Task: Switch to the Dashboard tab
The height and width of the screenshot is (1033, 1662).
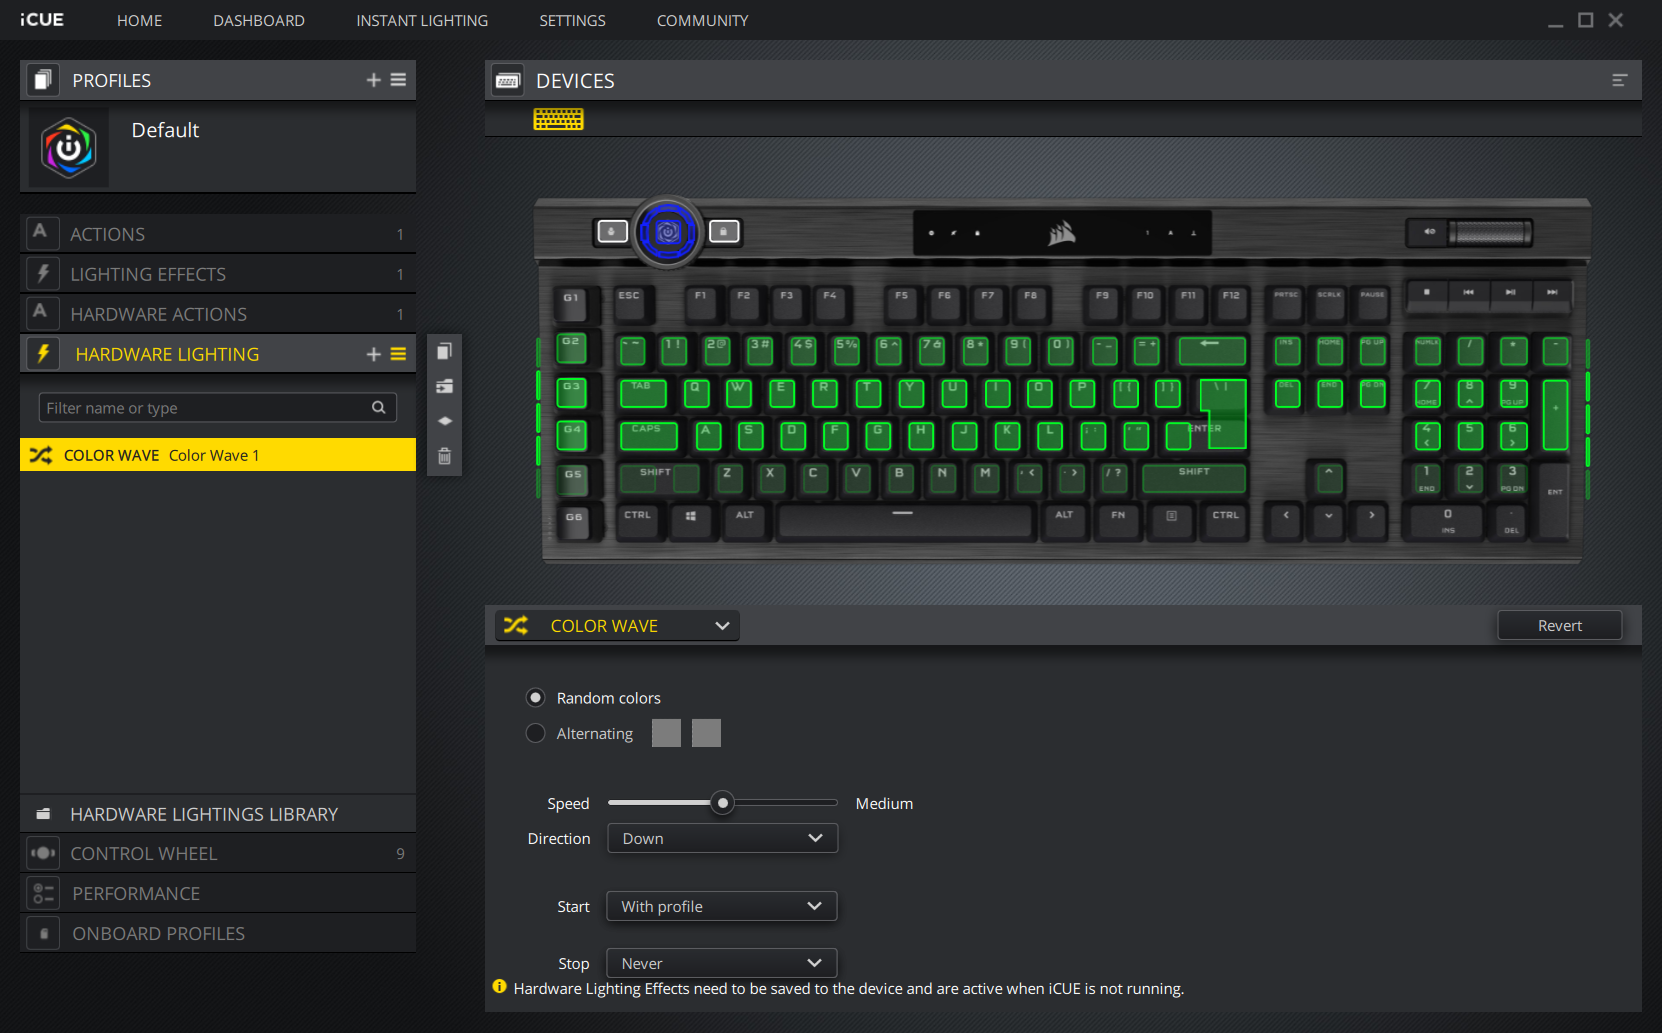Action: click(258, 20)
